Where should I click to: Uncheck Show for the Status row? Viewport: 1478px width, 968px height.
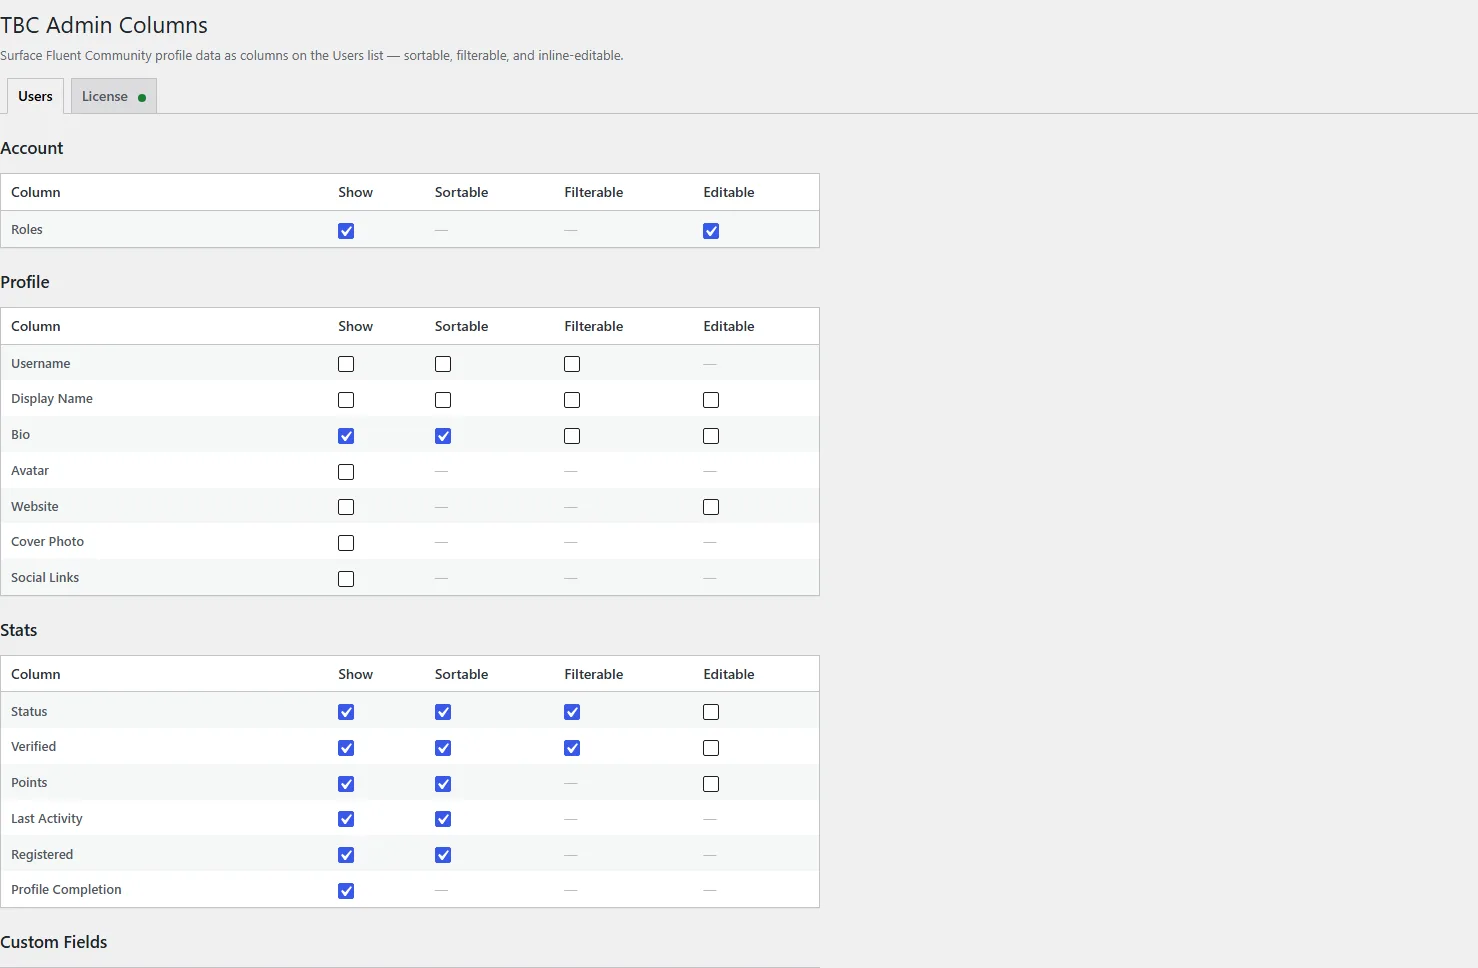pos(346,712)
